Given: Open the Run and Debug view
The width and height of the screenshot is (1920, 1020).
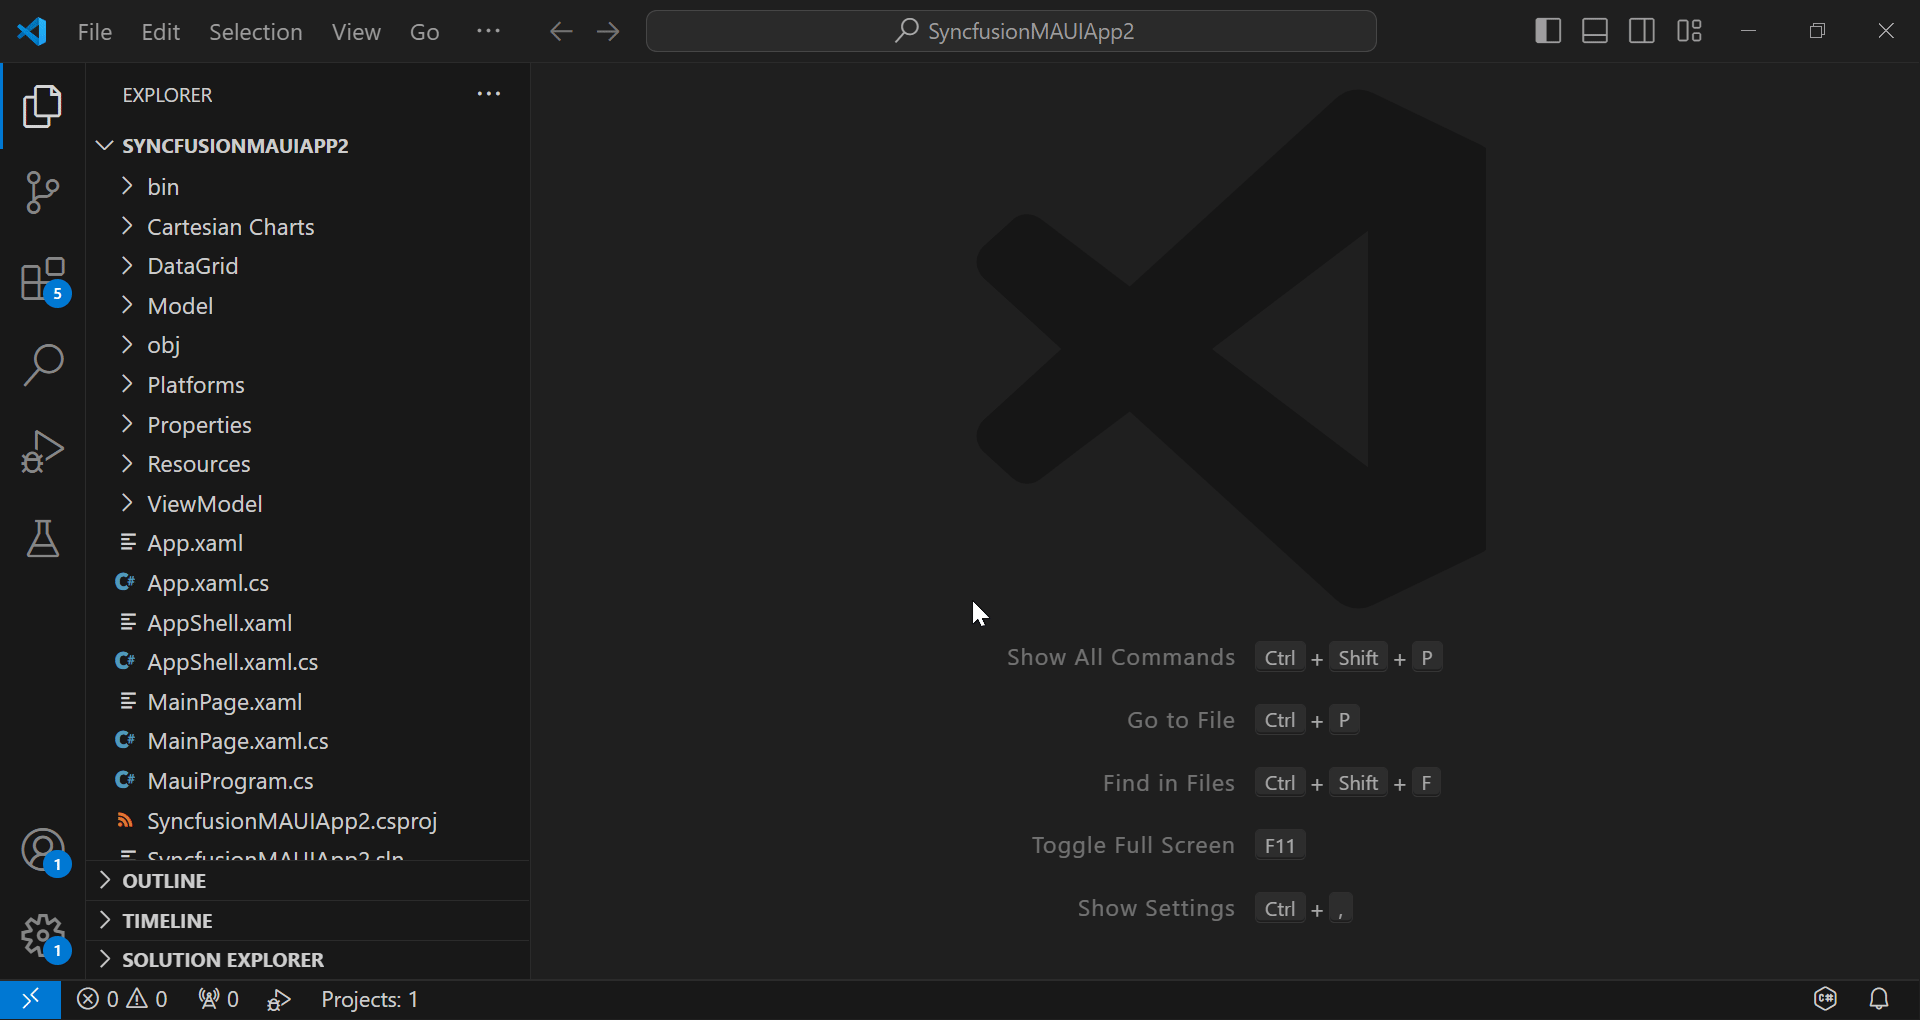Looking at the screenshot, I should click(42, 451).
